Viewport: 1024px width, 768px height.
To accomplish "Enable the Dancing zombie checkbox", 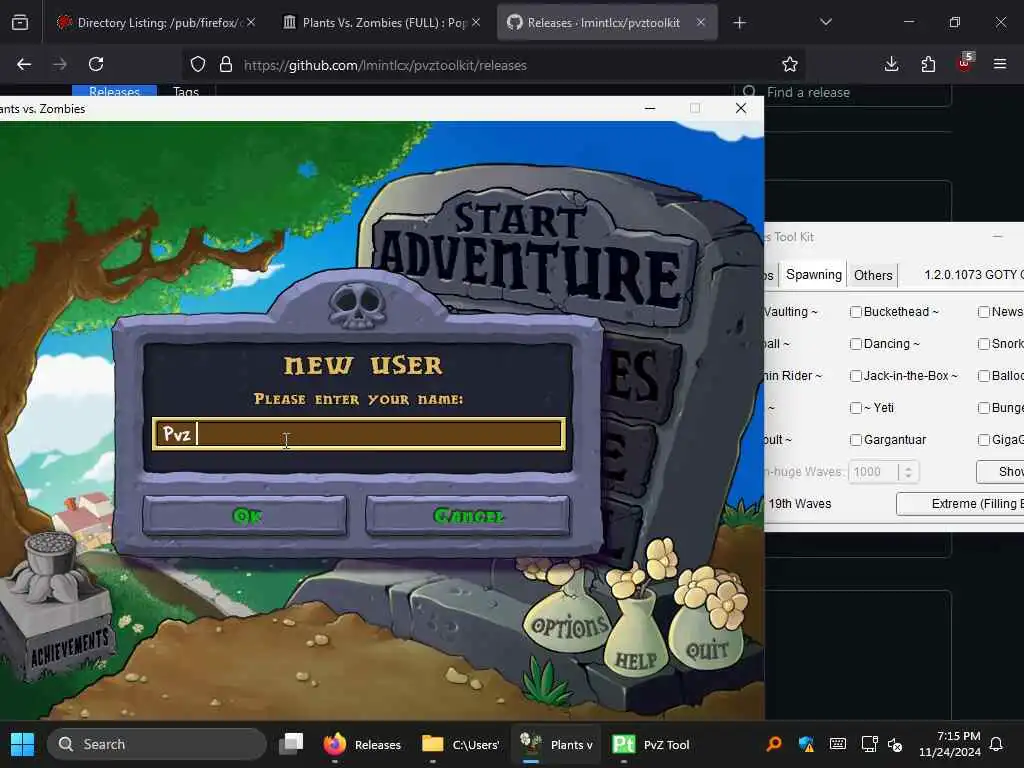I will pyautogui.click(x=856, y=344).
